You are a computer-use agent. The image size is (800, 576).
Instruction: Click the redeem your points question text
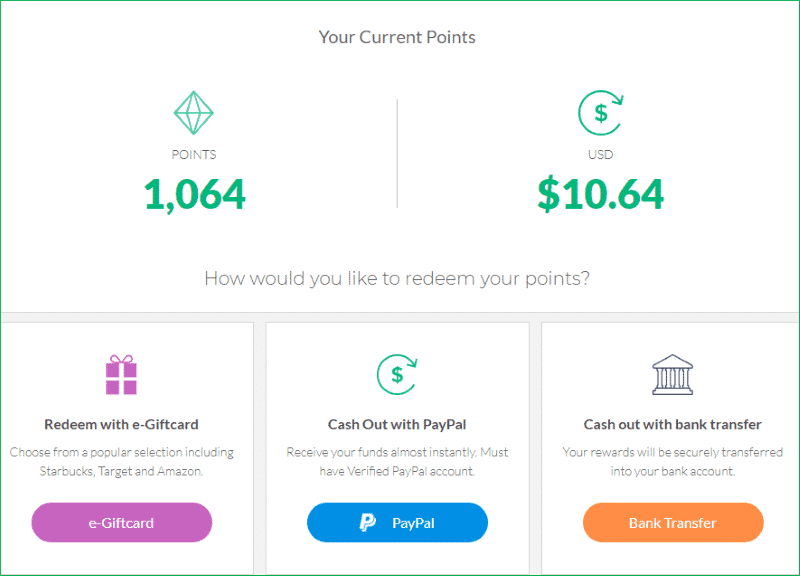[x=397, y=279]
